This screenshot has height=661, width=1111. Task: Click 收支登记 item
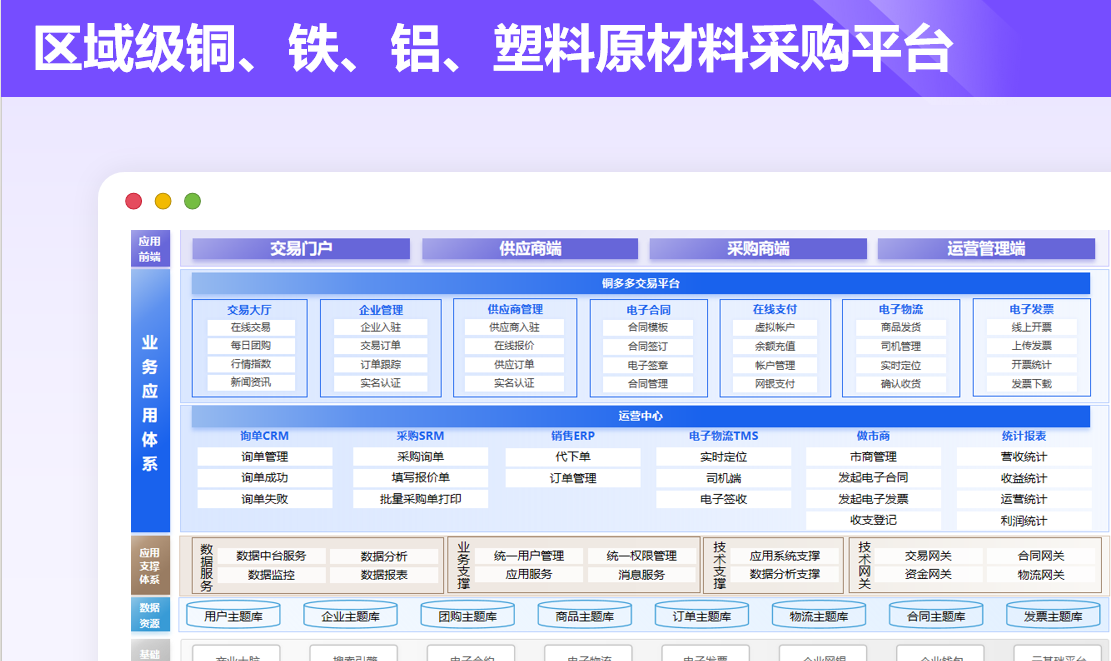[x=873, y=520]
